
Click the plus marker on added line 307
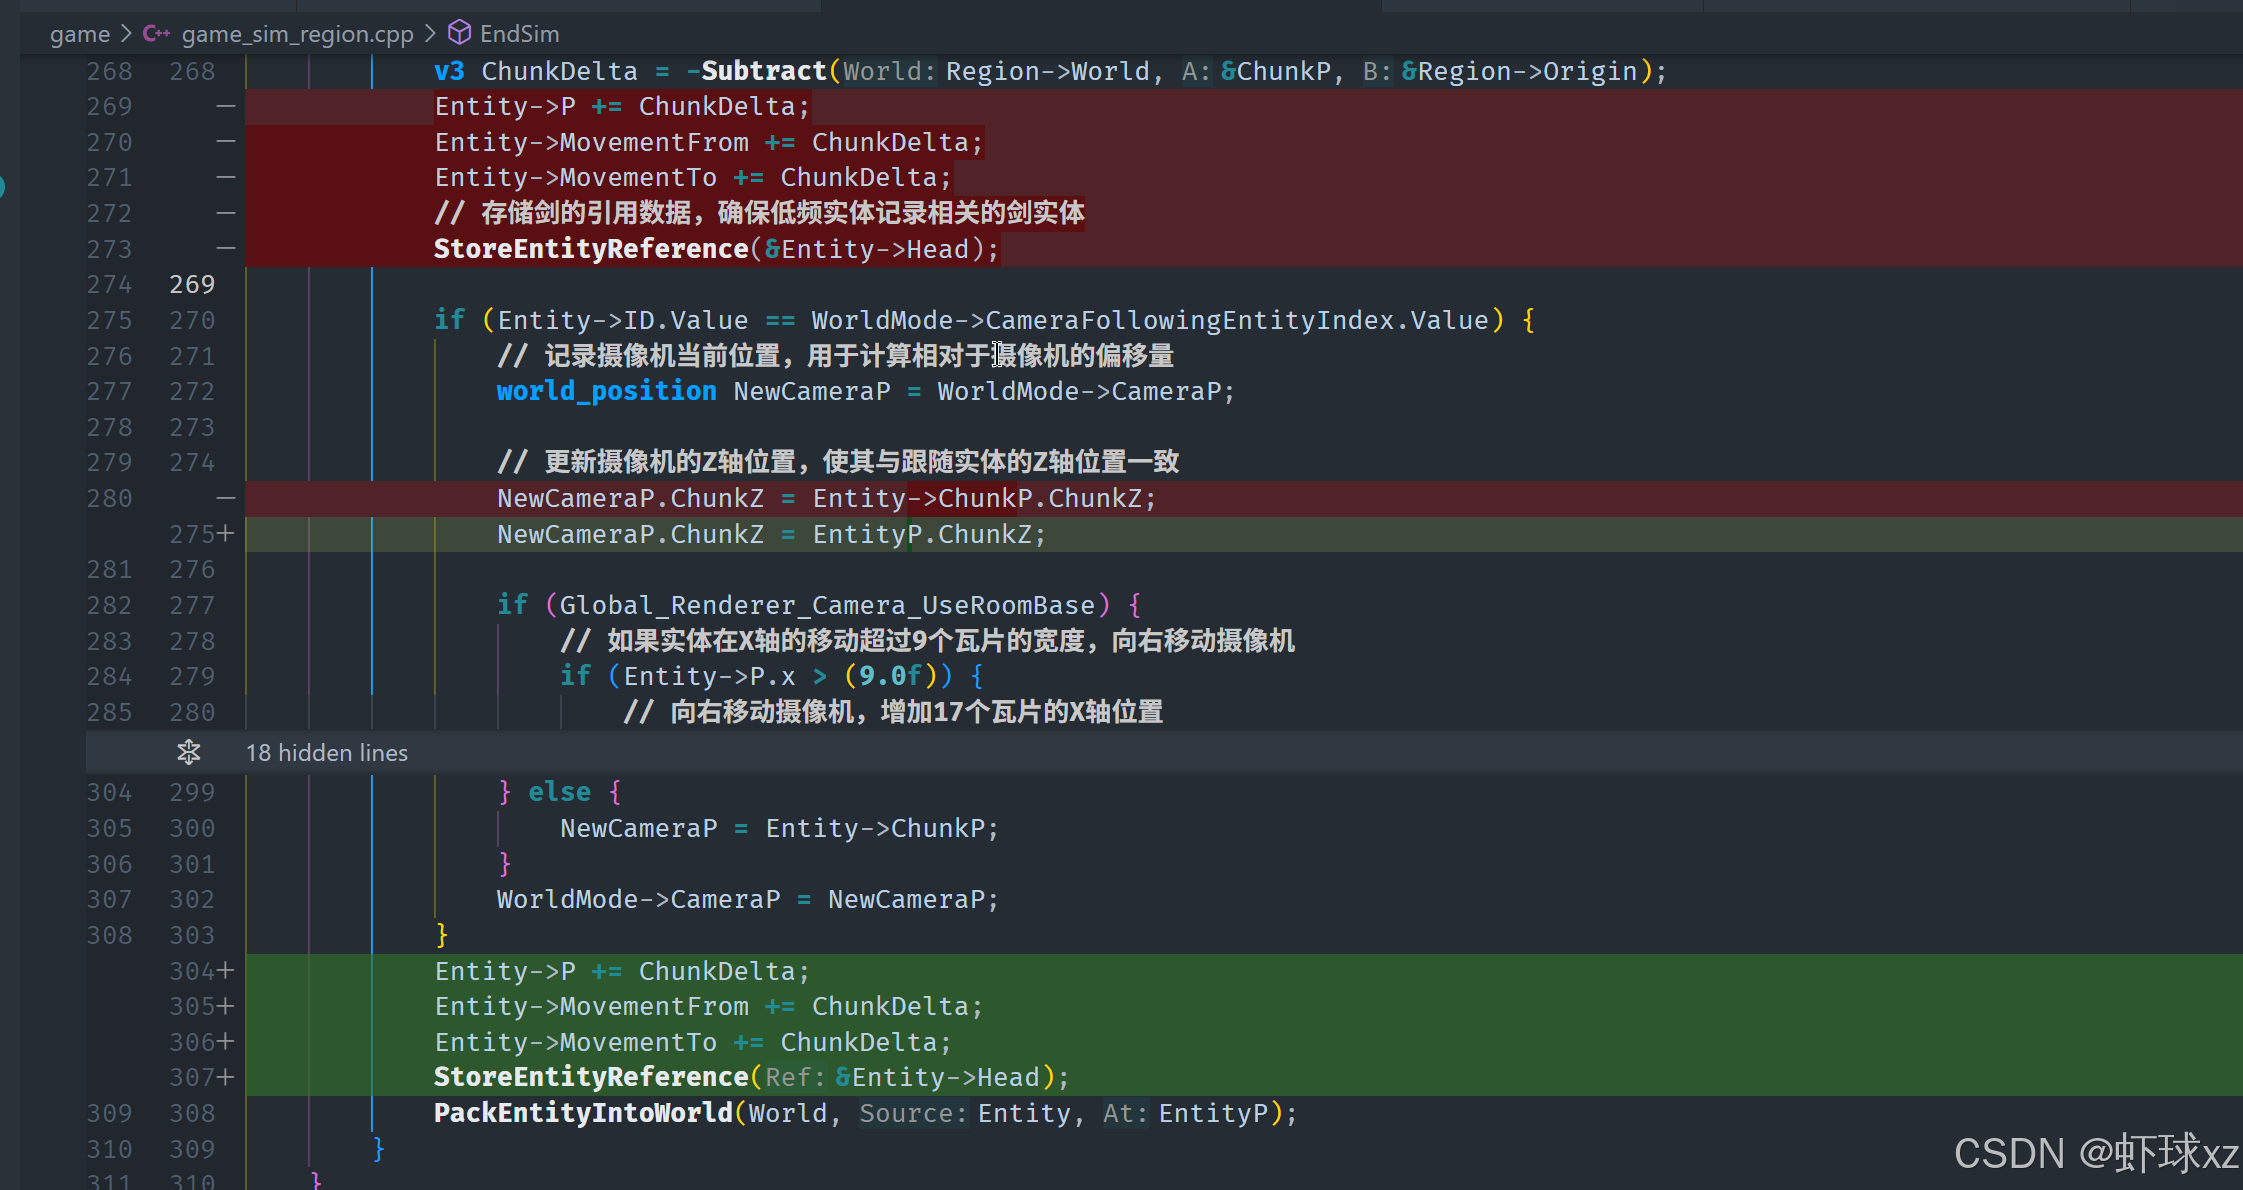226,1077
